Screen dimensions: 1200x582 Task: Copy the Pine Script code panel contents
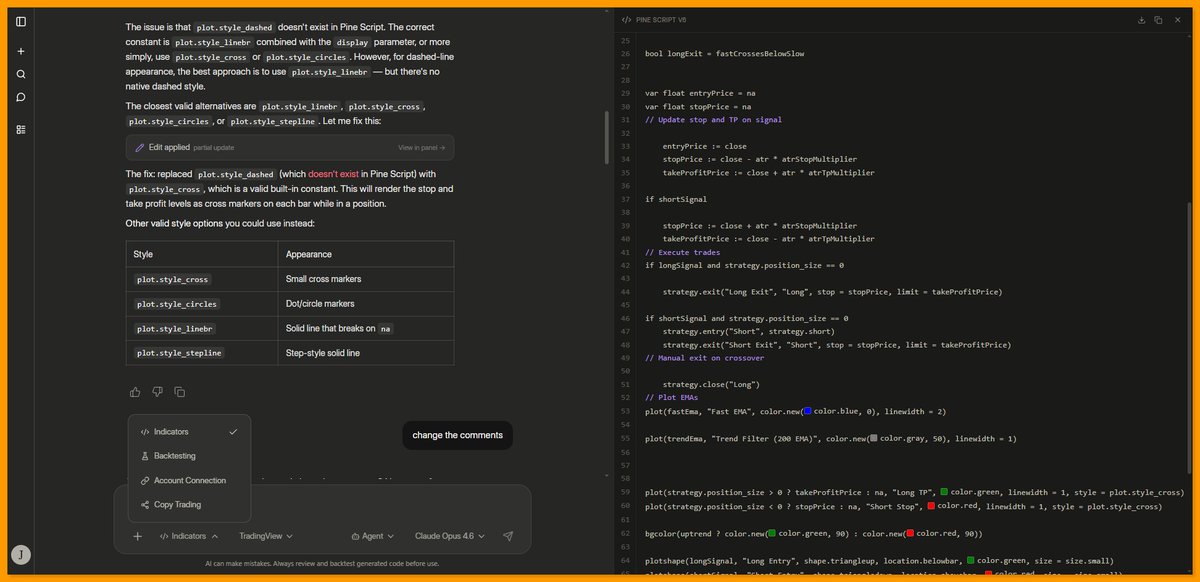[x=1159, y=19]
